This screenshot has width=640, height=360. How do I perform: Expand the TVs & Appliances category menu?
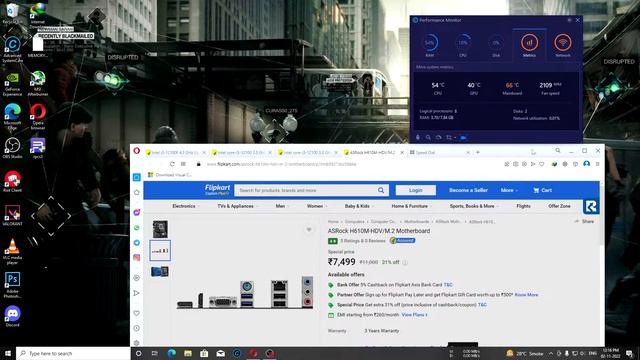[237, 206]
